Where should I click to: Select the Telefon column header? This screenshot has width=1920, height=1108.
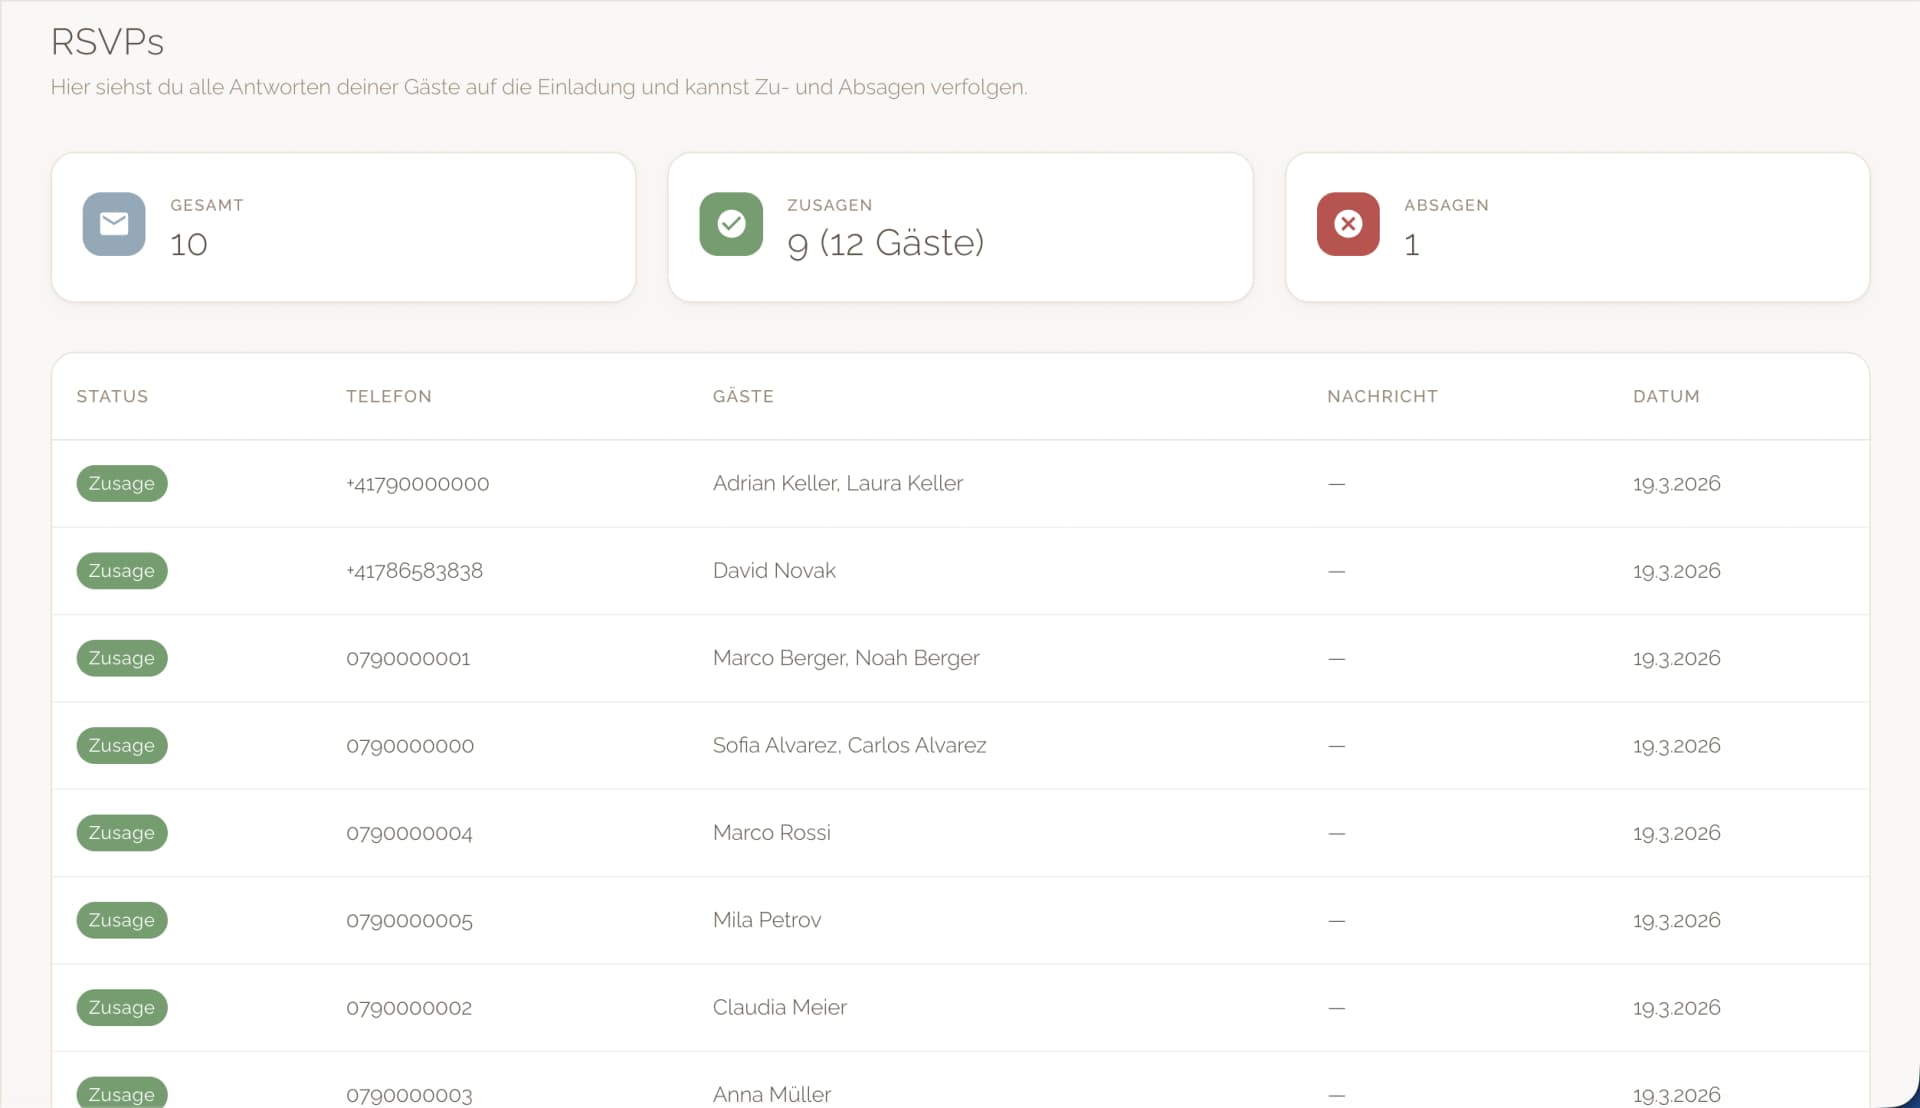389,396
